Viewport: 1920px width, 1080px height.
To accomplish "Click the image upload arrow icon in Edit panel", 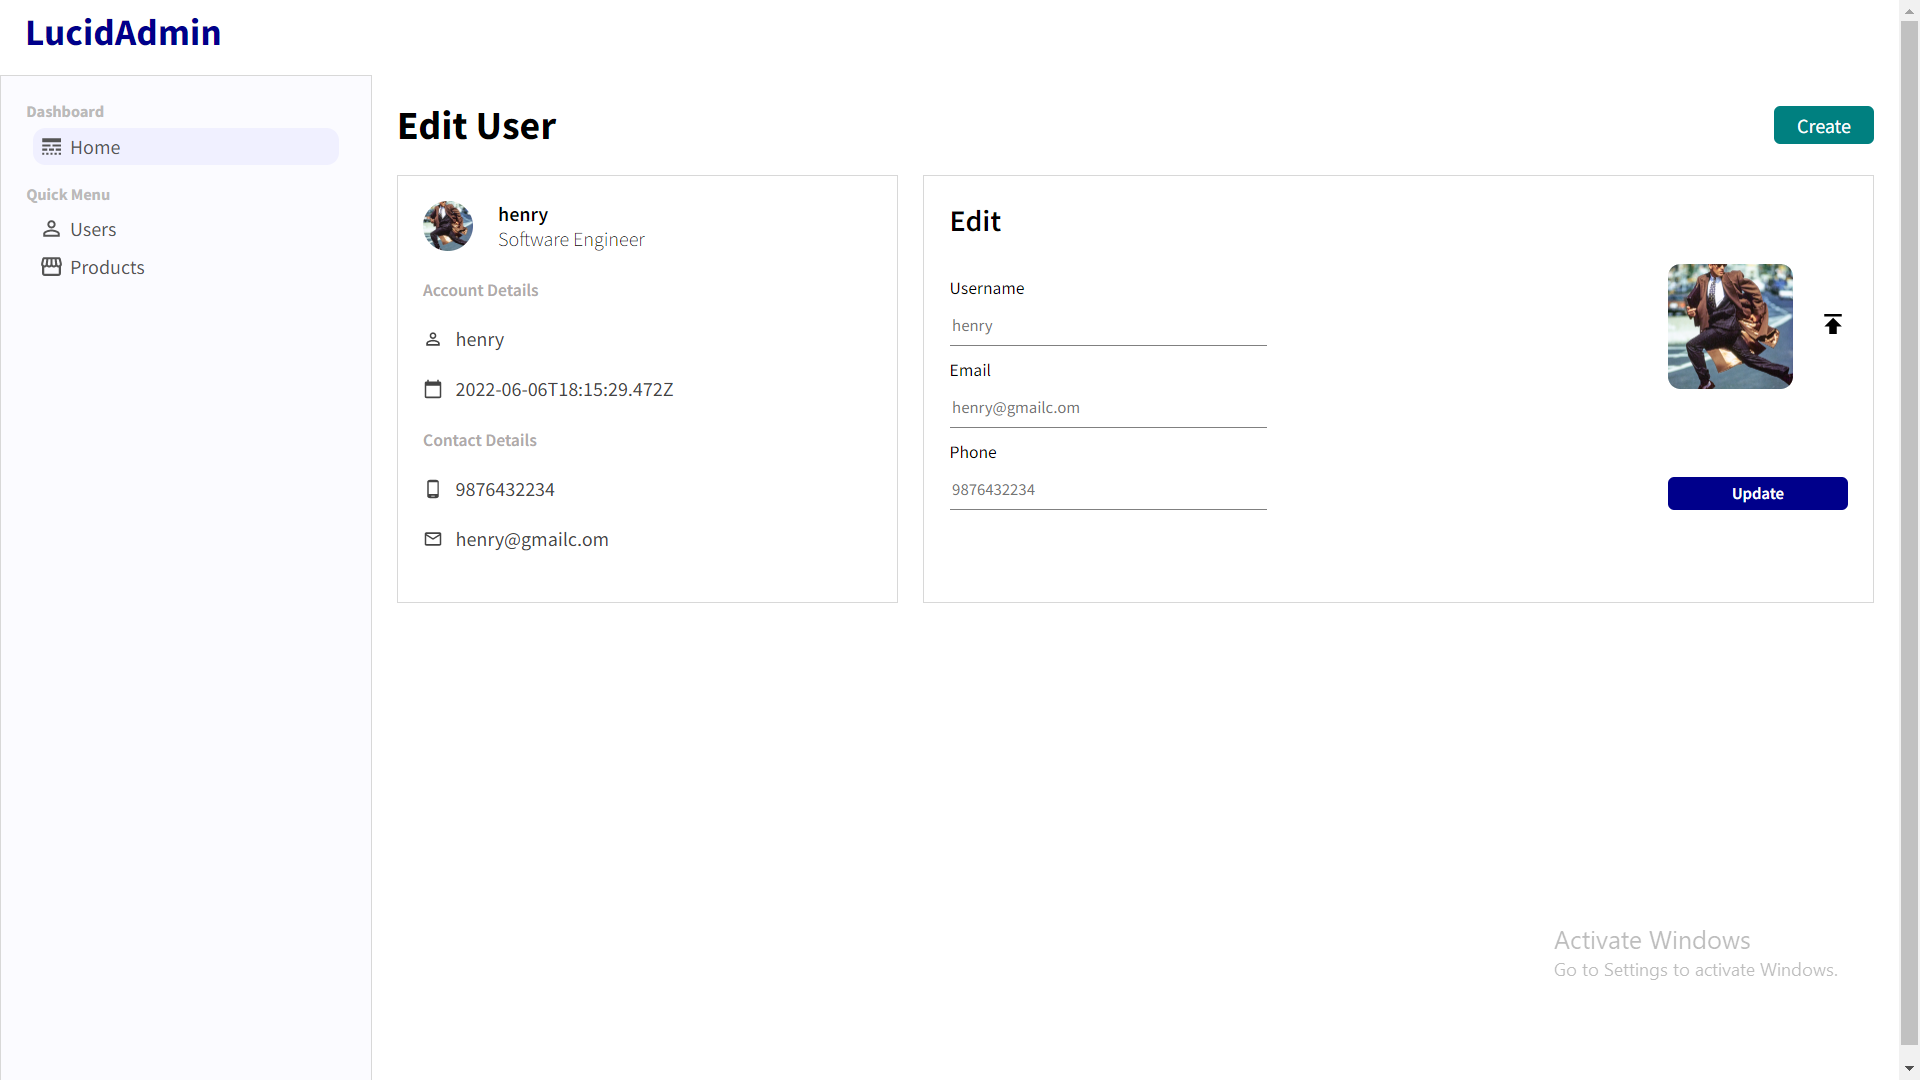I will pyautogui.click(x=1833, y=323).
